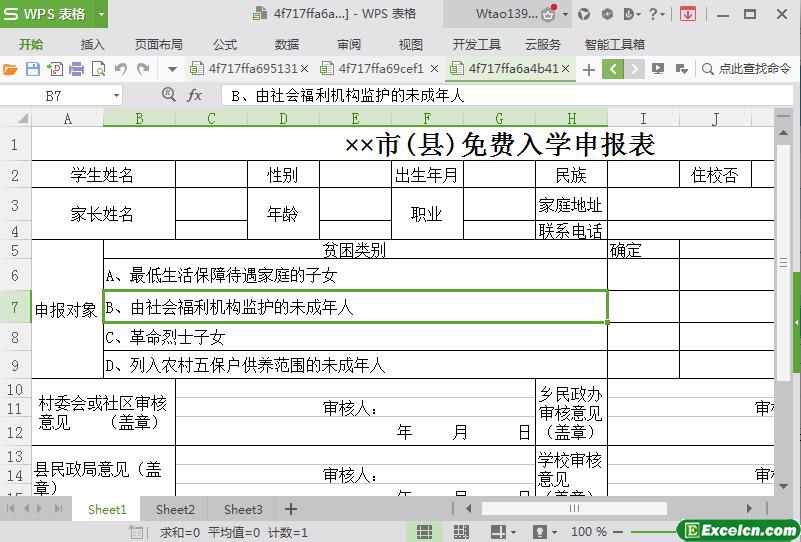Switch to Sheet2 tab
This screenshot has height=542, width=801.
(x=175, y=509)
